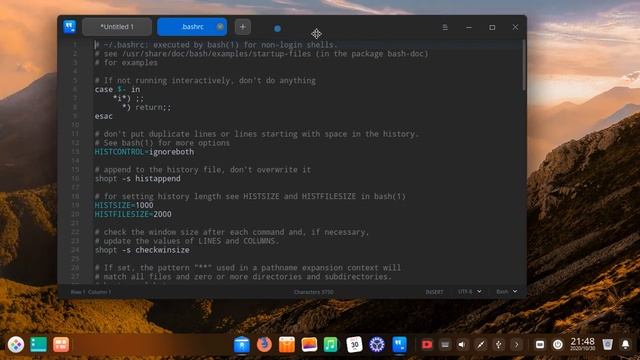Image resolution: width=640 pixels, height=360 pixels.
Task: Close the text editor window
Action: pyautogui.click(x=515, y=27)
